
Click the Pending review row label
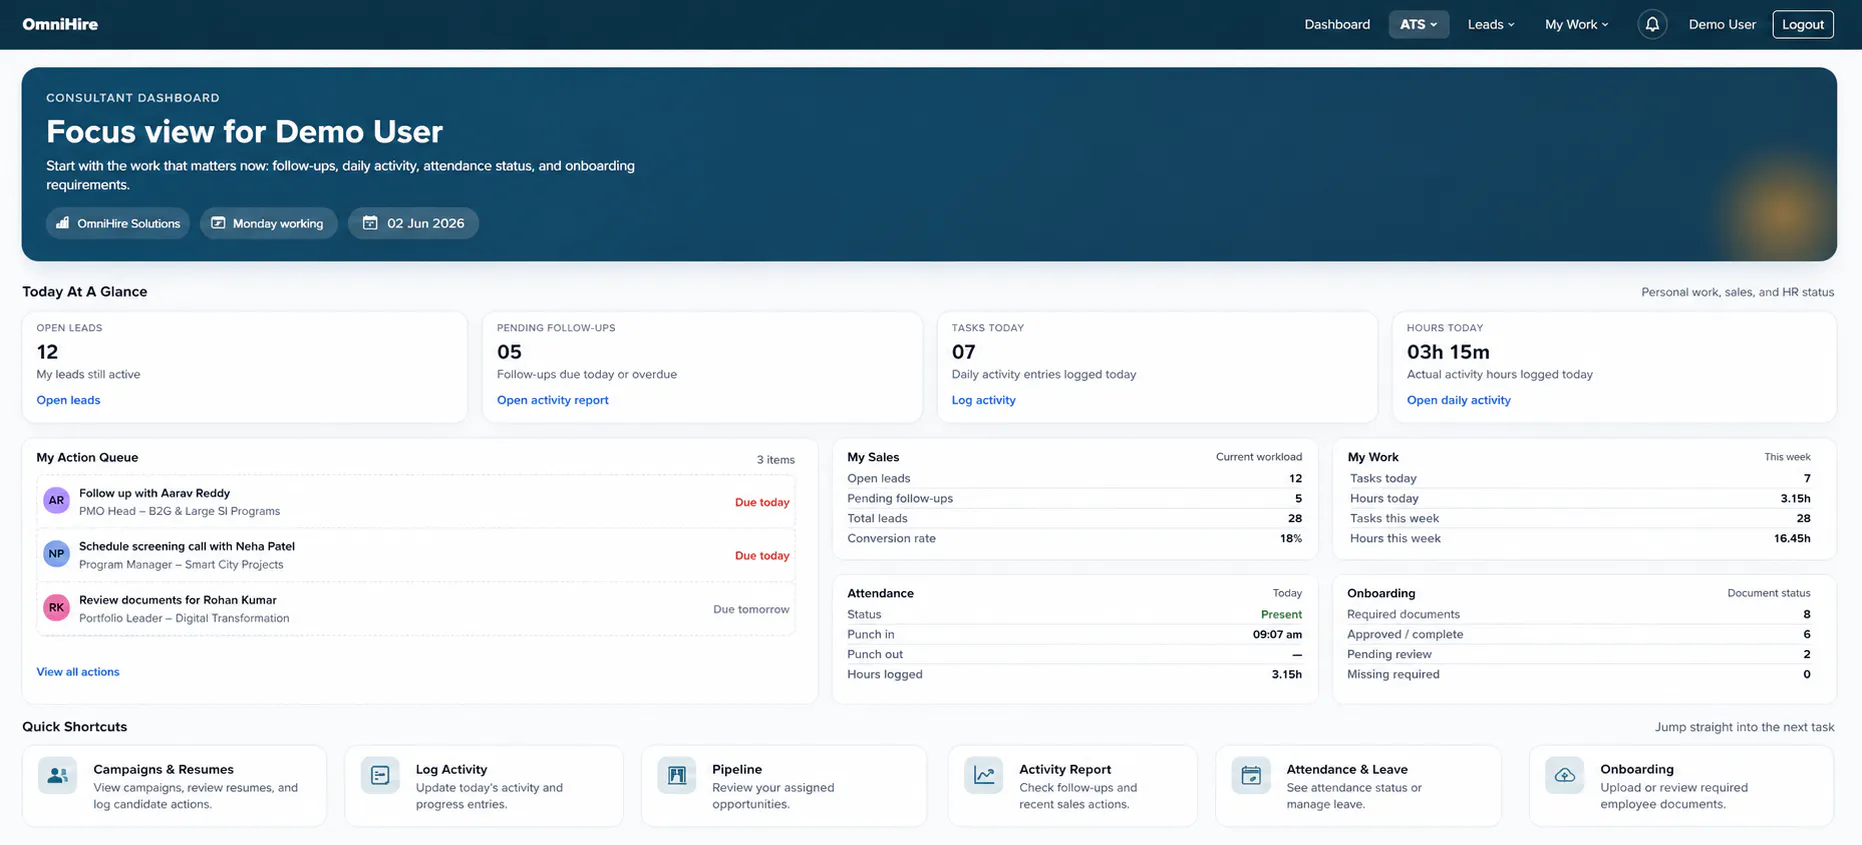coord(1389,654)
